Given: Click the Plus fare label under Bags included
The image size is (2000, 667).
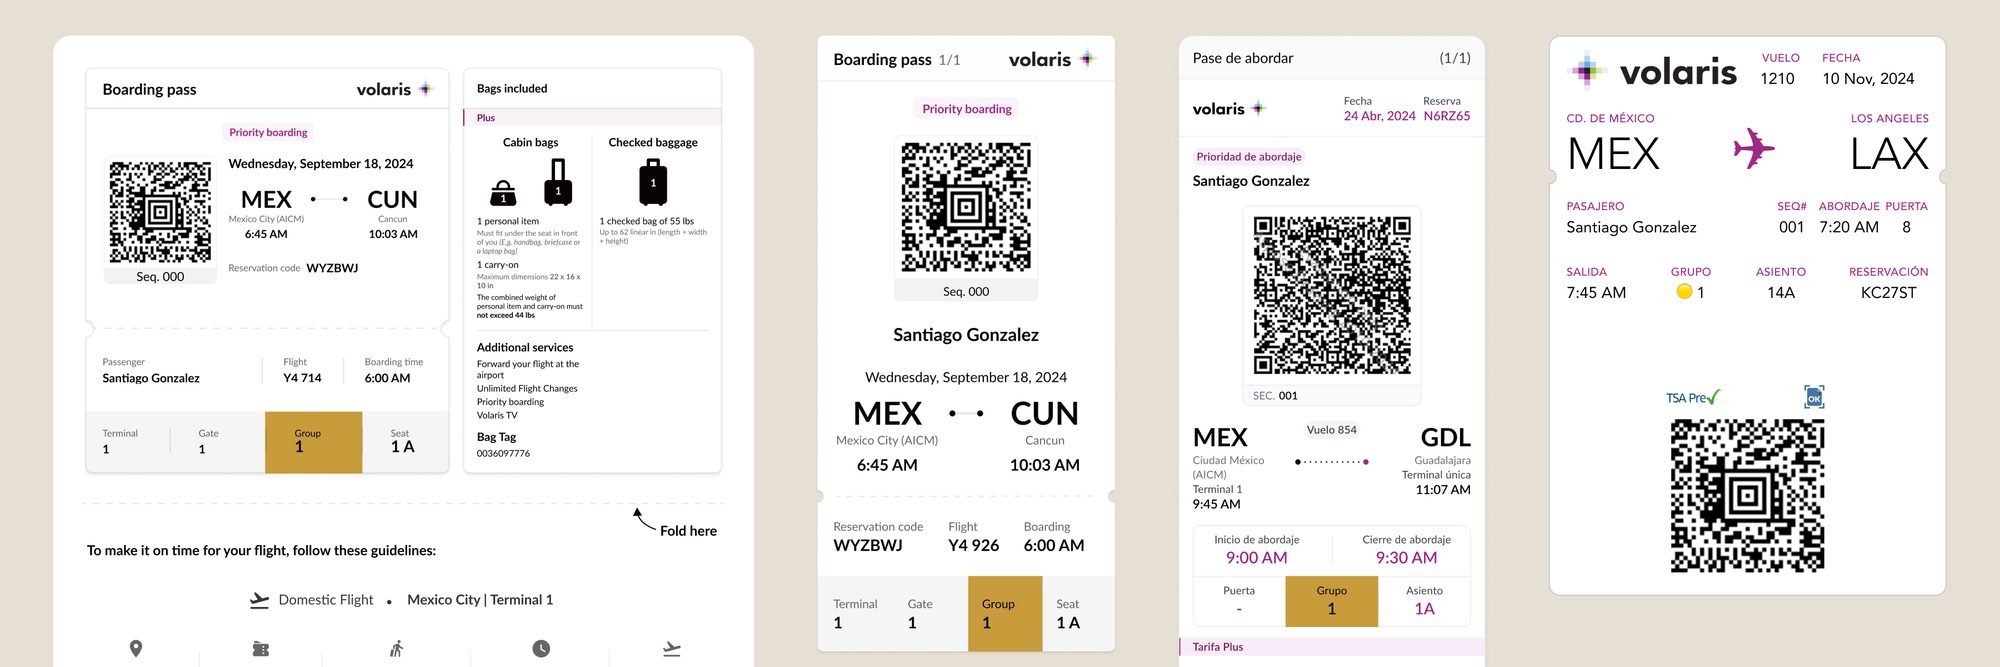Looking at the screenshot, I should 486,118.
